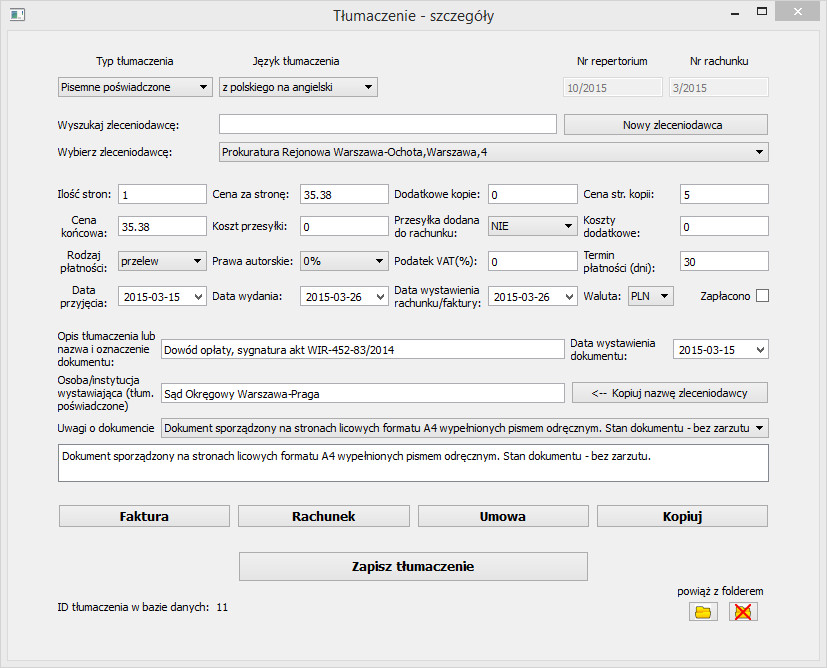The width and height of the screenshot is (827, 668).
Task: Click the Opis tłumaczenia document description field
Action: tap(362, 350)
